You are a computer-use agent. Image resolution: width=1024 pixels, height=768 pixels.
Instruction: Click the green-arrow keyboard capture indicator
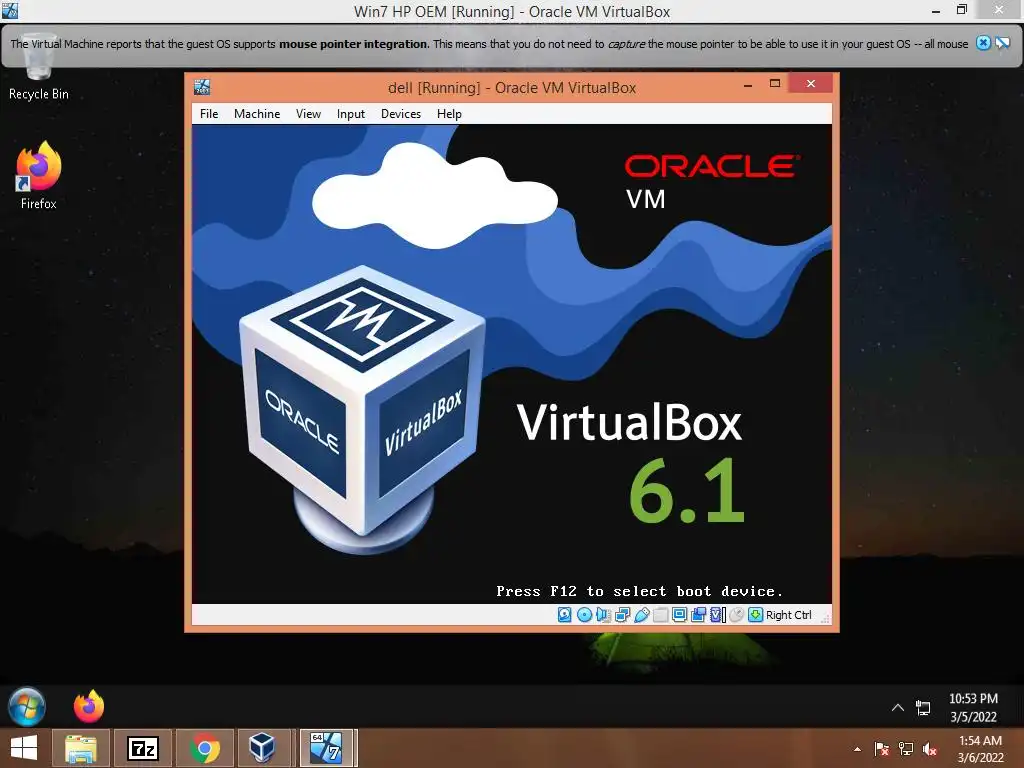pos(756,615)
